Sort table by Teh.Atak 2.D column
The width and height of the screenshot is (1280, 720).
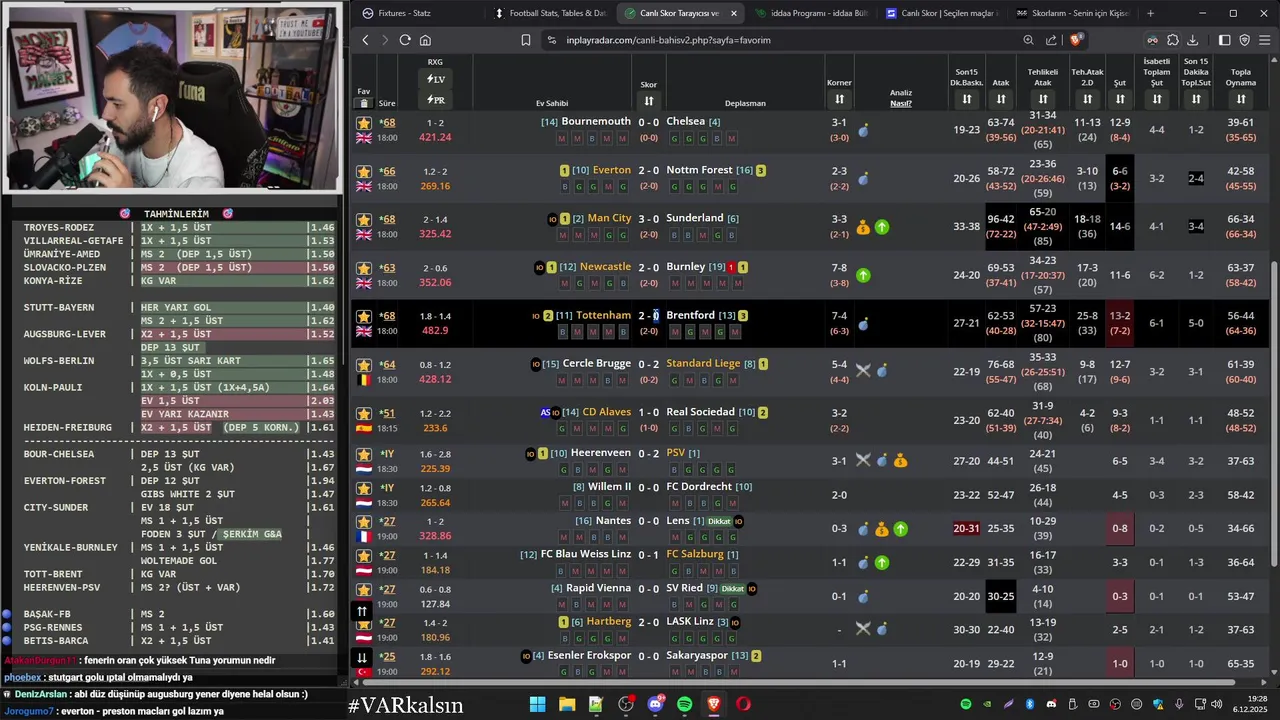coord(1087,99)
